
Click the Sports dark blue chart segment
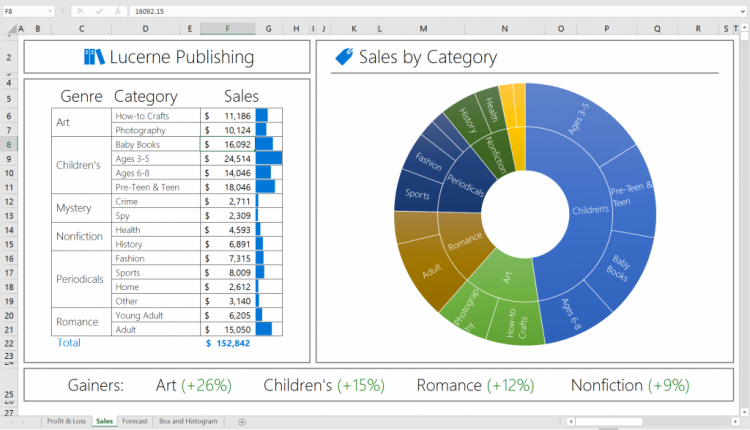(416, 192)
